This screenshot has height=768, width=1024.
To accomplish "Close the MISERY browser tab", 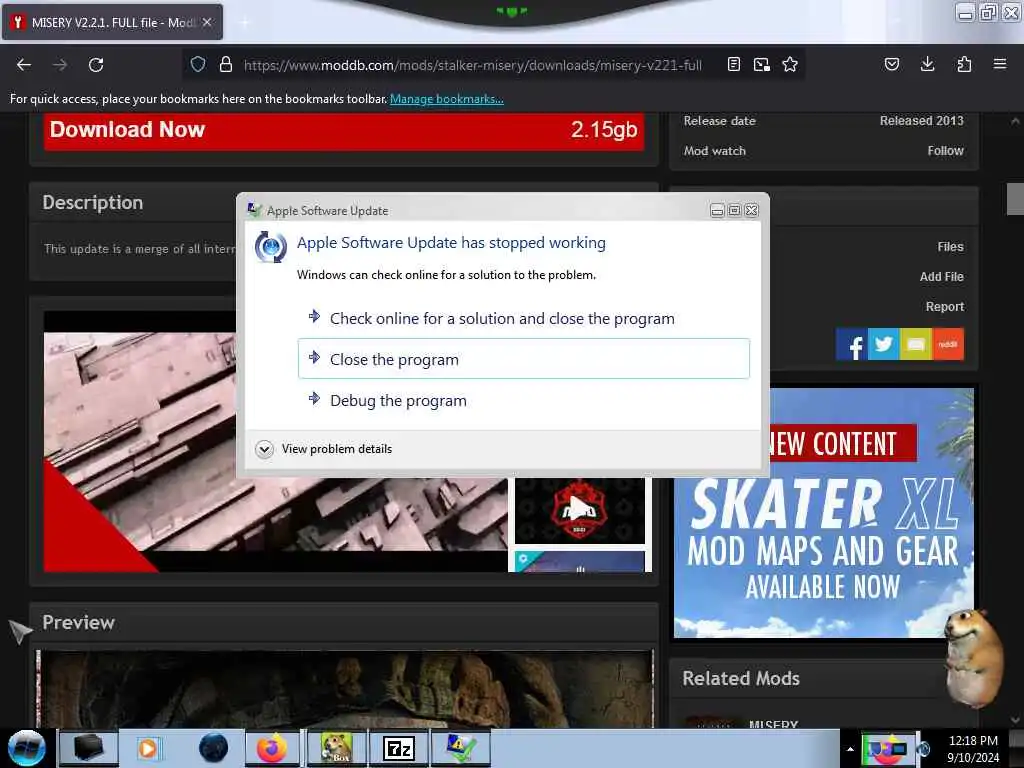I will (x=207, y=22).
